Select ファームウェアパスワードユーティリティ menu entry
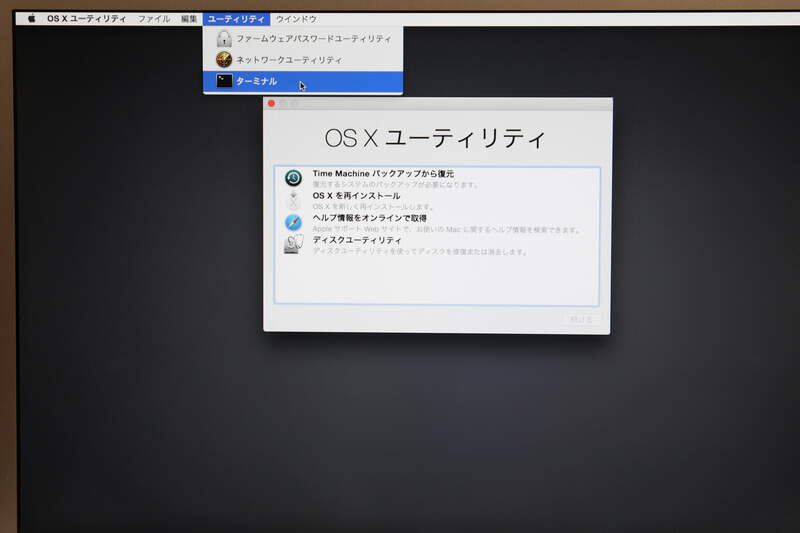Image resolution: width=800 pixels, height=533 pixels. (x=313, y=39)
